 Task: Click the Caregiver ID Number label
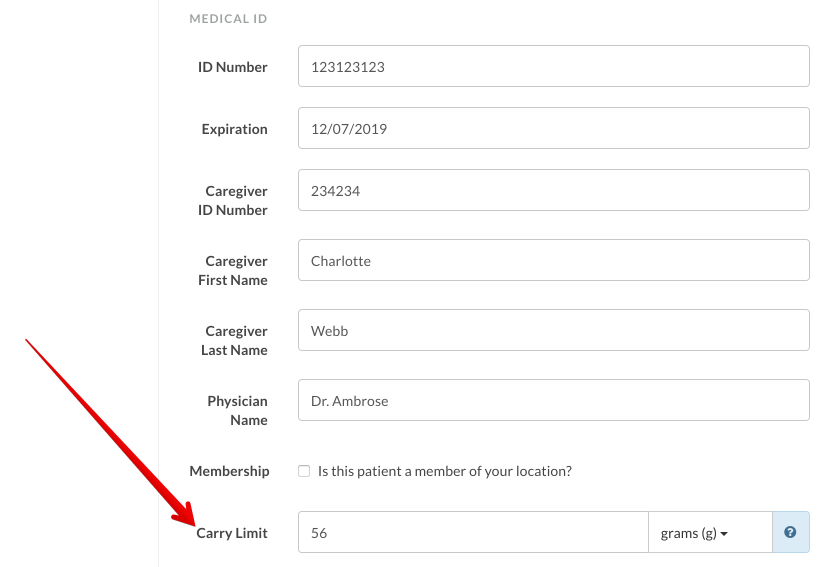click(x=232, y=200)
